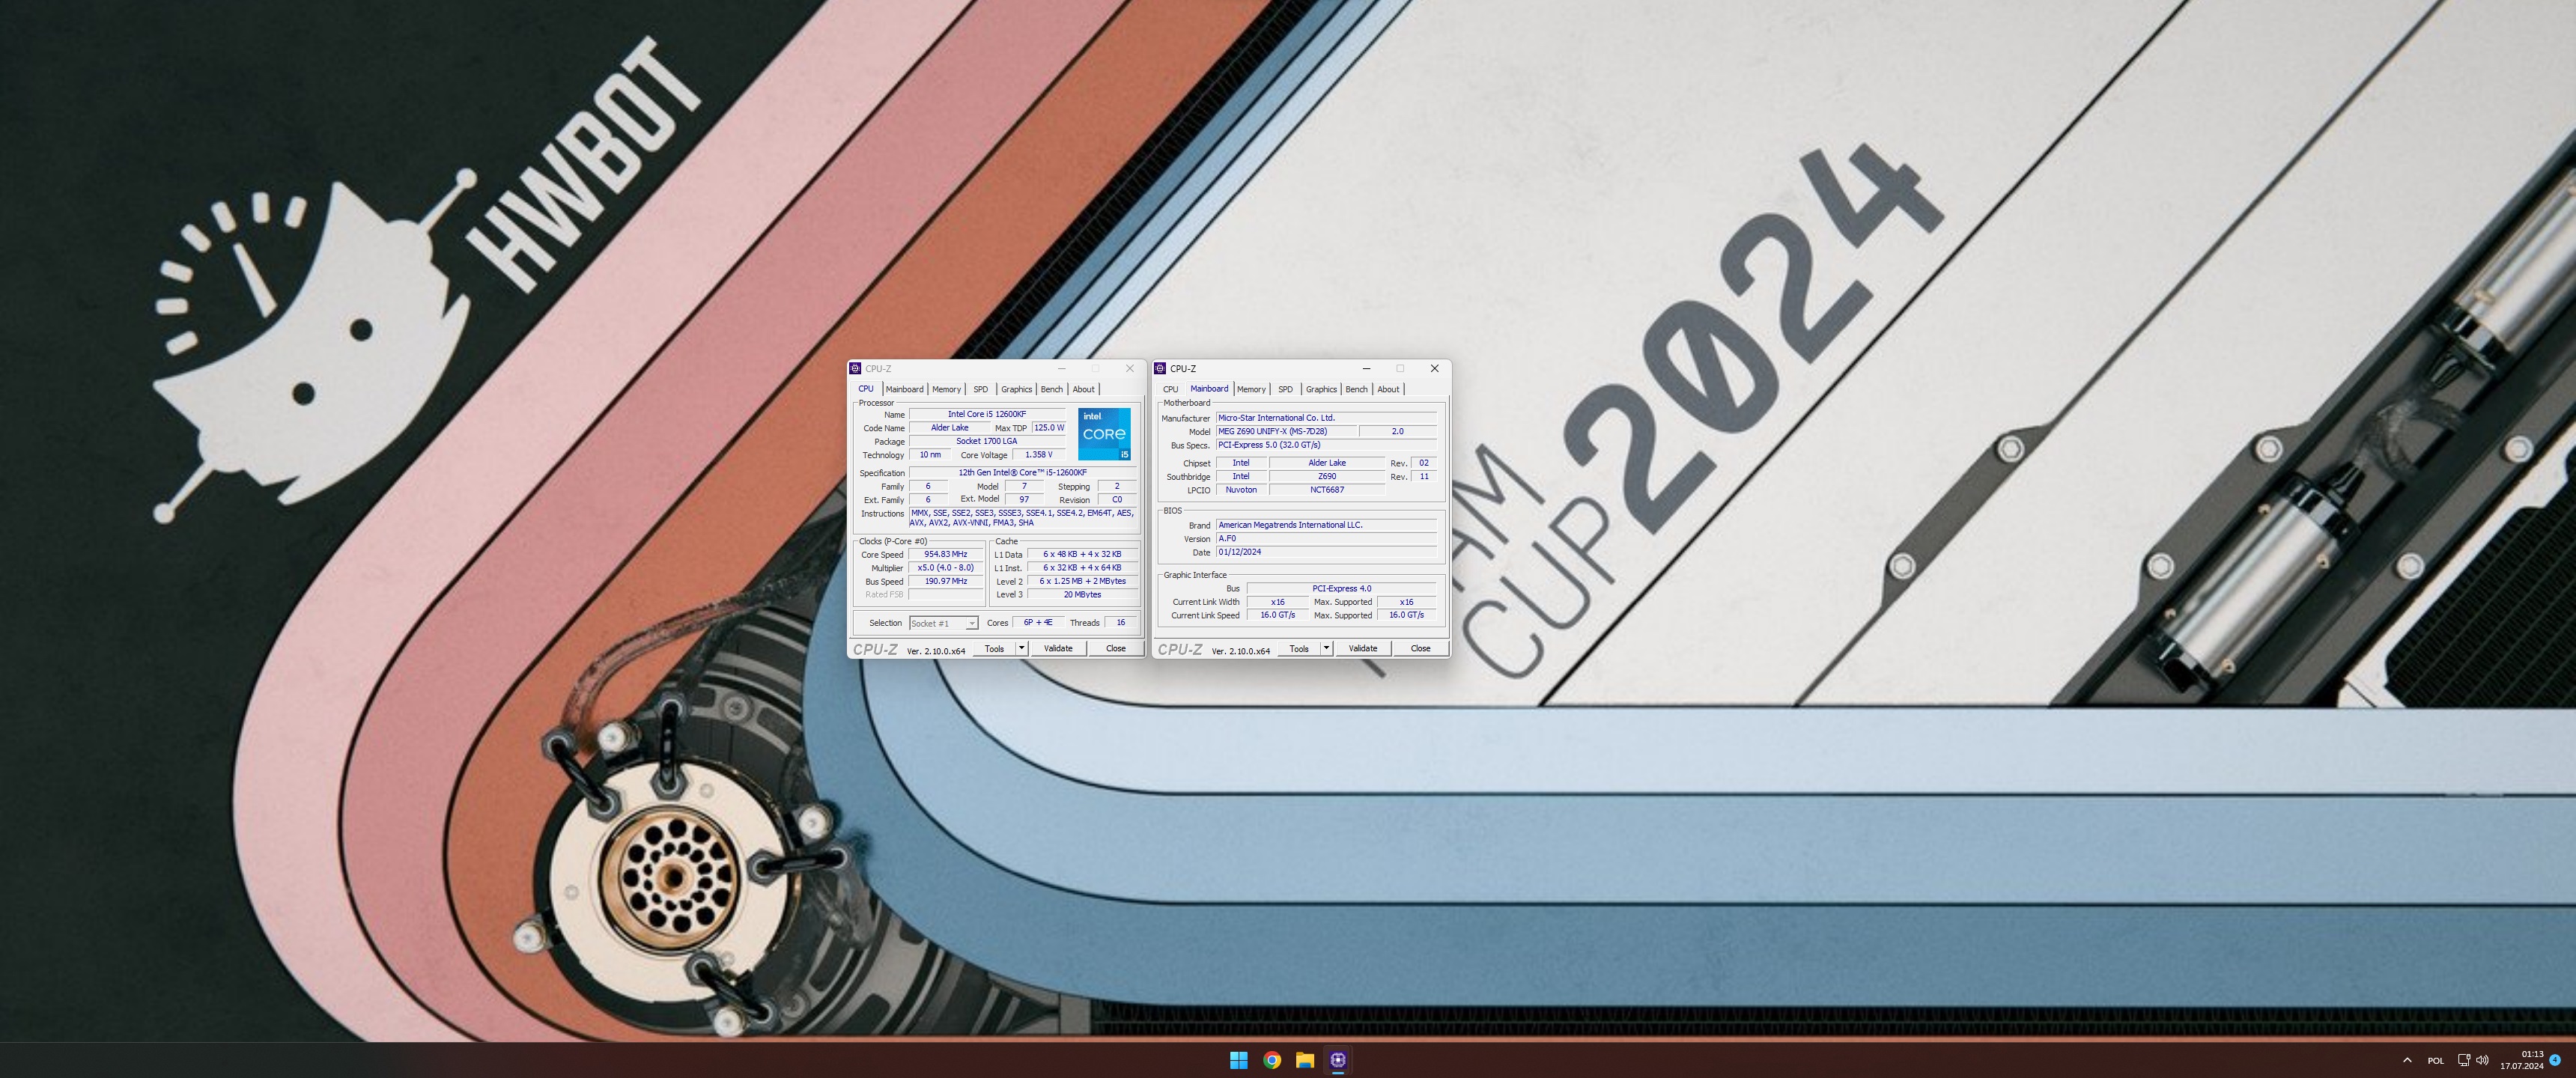This screenshot has height=1078, width=2576.
Task: Open the network status tray icon
Action: pos(2464,1060)
